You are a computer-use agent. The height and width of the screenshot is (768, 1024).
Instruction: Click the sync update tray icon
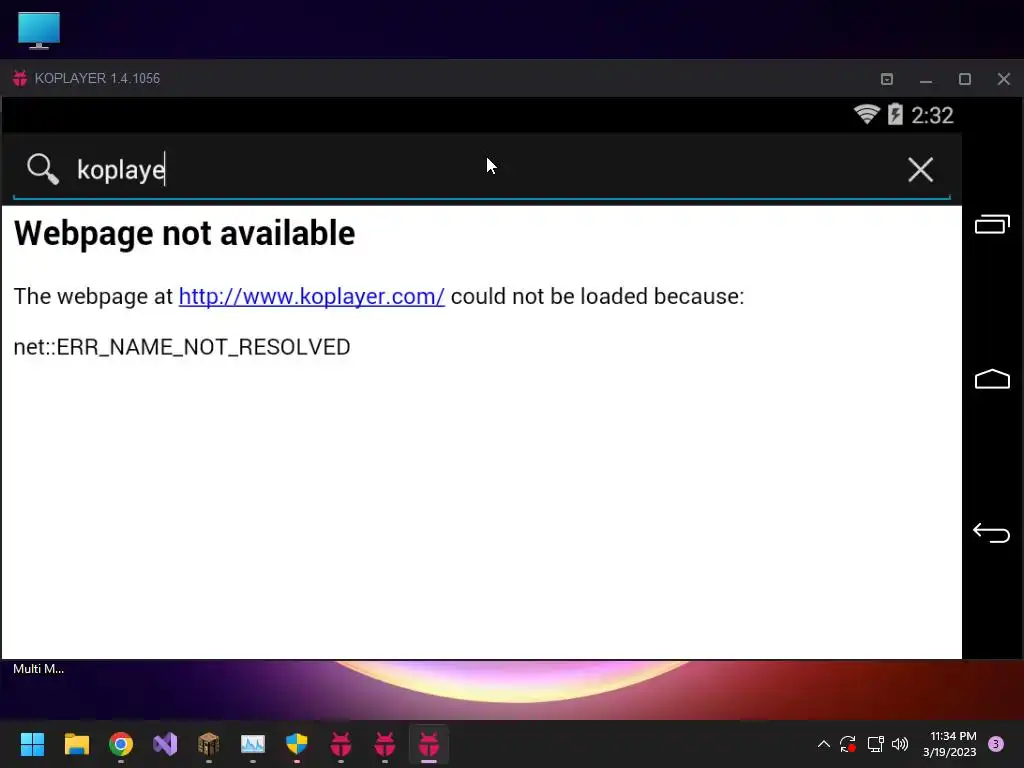848,744
